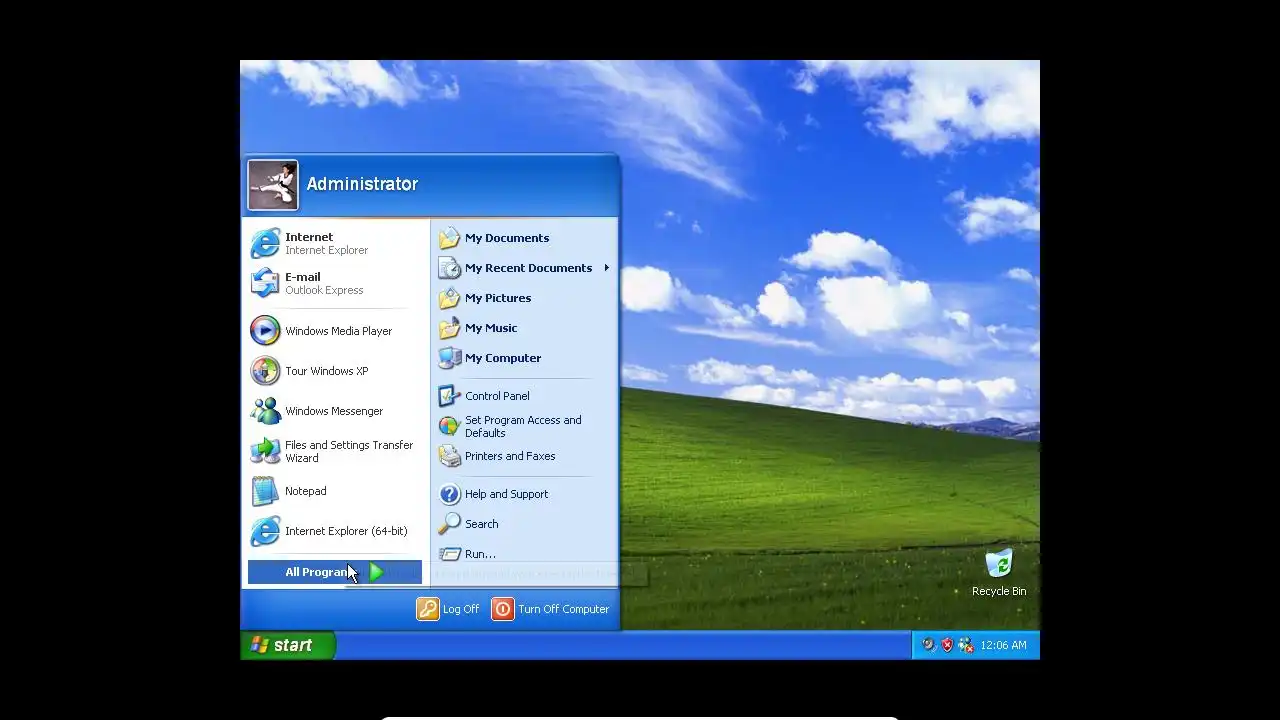
Task: Launch Internet Explorer (64-bit) icon
Action: [265, 531]
